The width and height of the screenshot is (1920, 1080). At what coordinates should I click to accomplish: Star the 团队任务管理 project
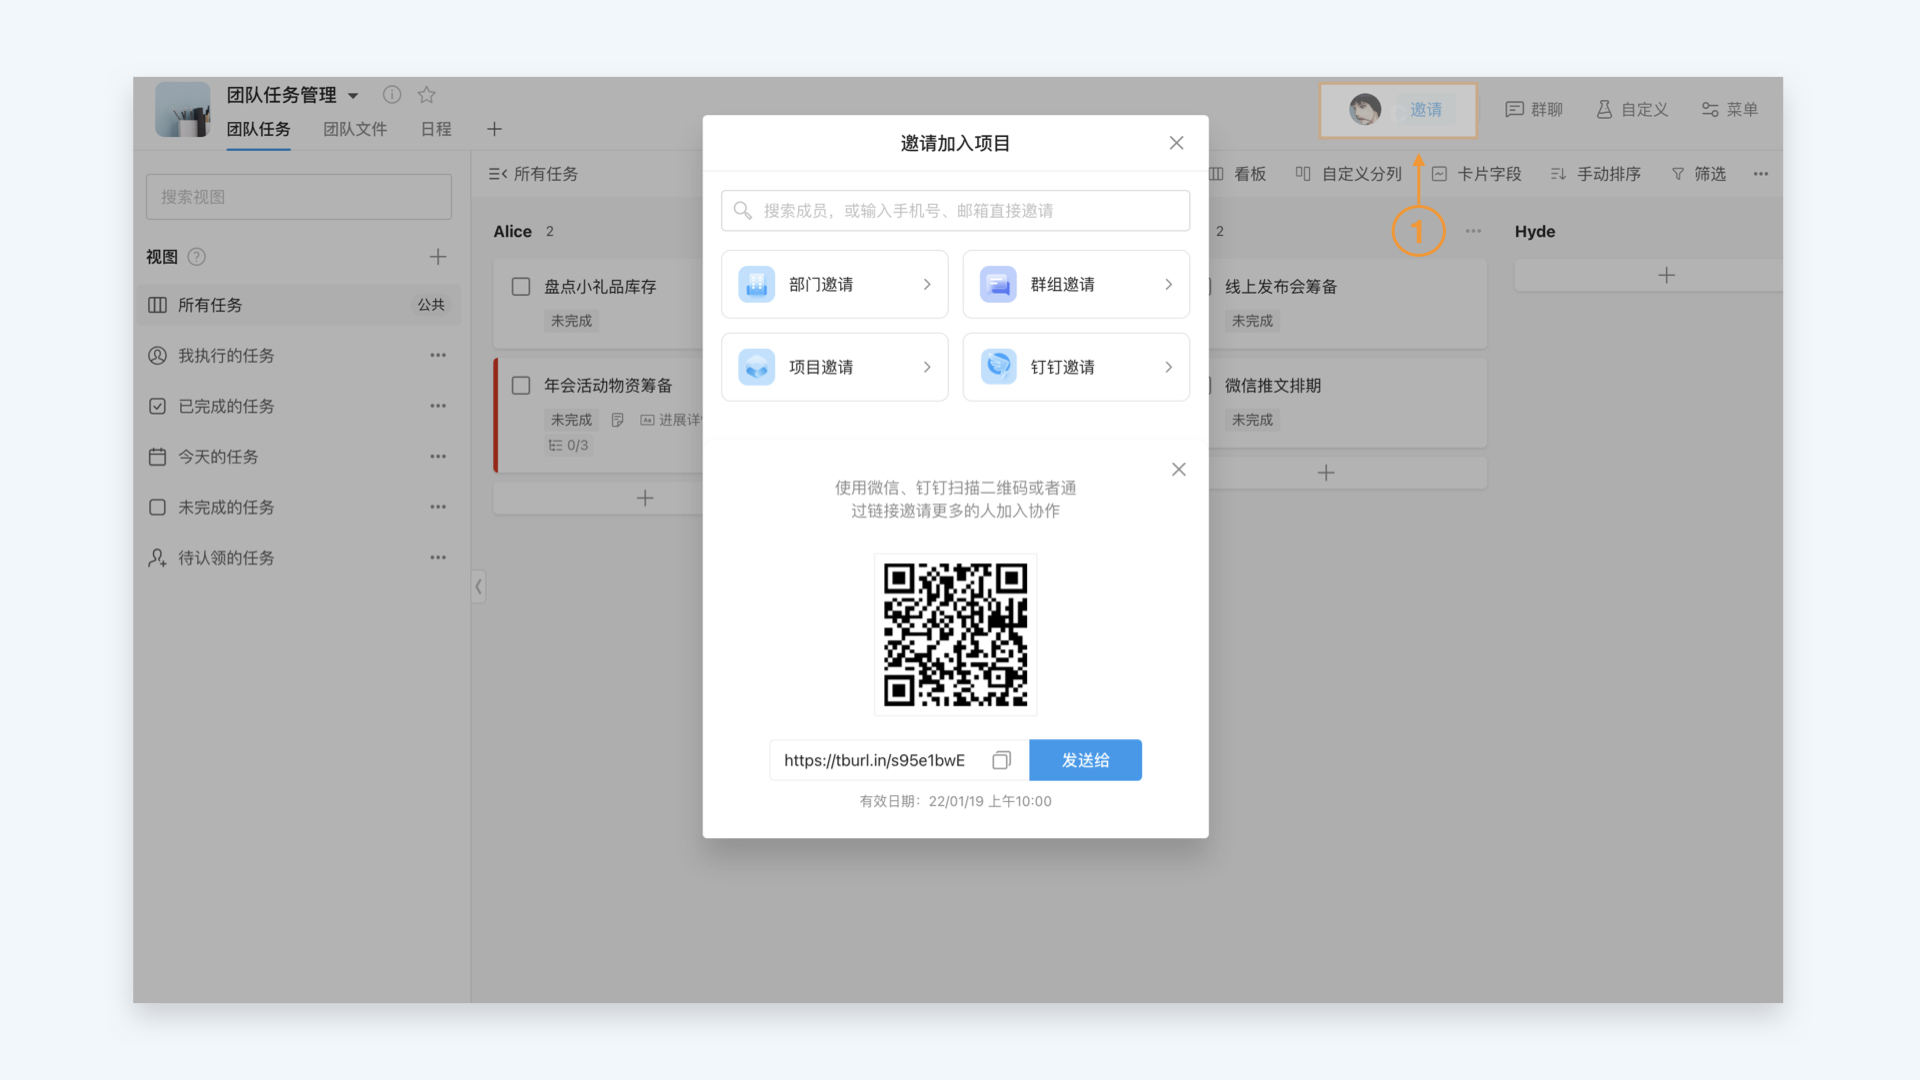click(427, 95)
